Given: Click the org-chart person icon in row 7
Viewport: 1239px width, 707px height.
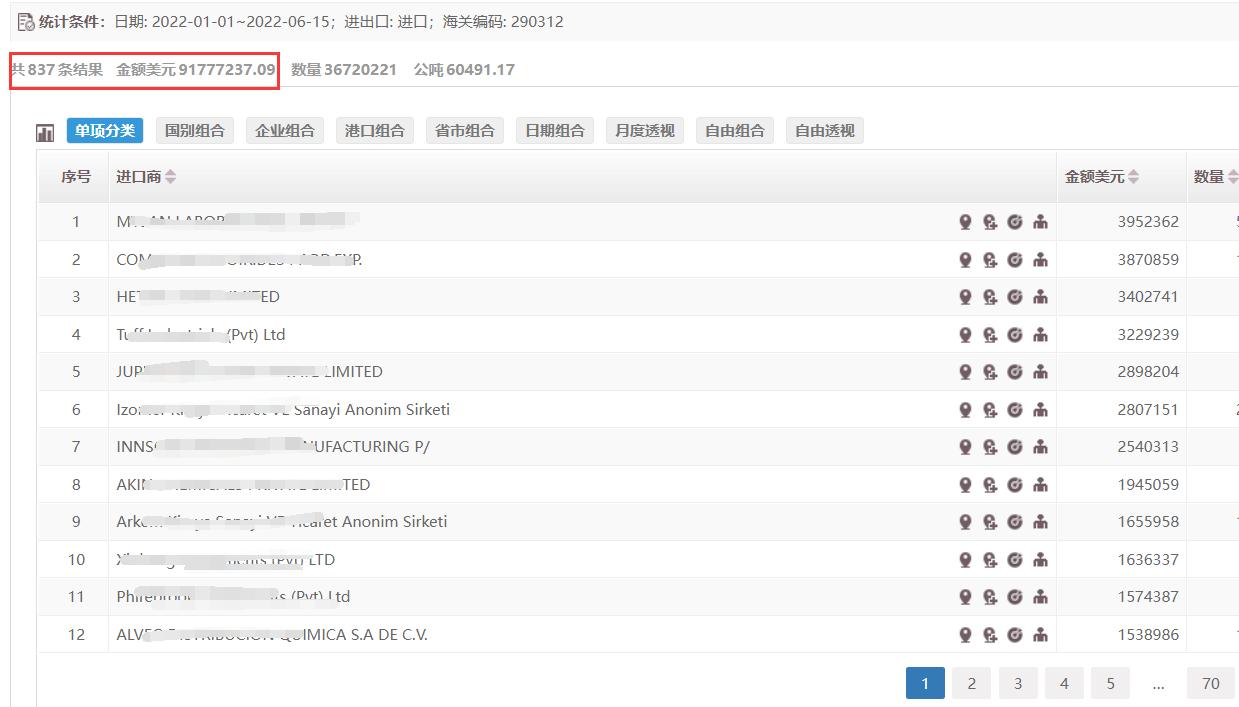Looking at the screenshot, I should click(x=1040, y=447).
